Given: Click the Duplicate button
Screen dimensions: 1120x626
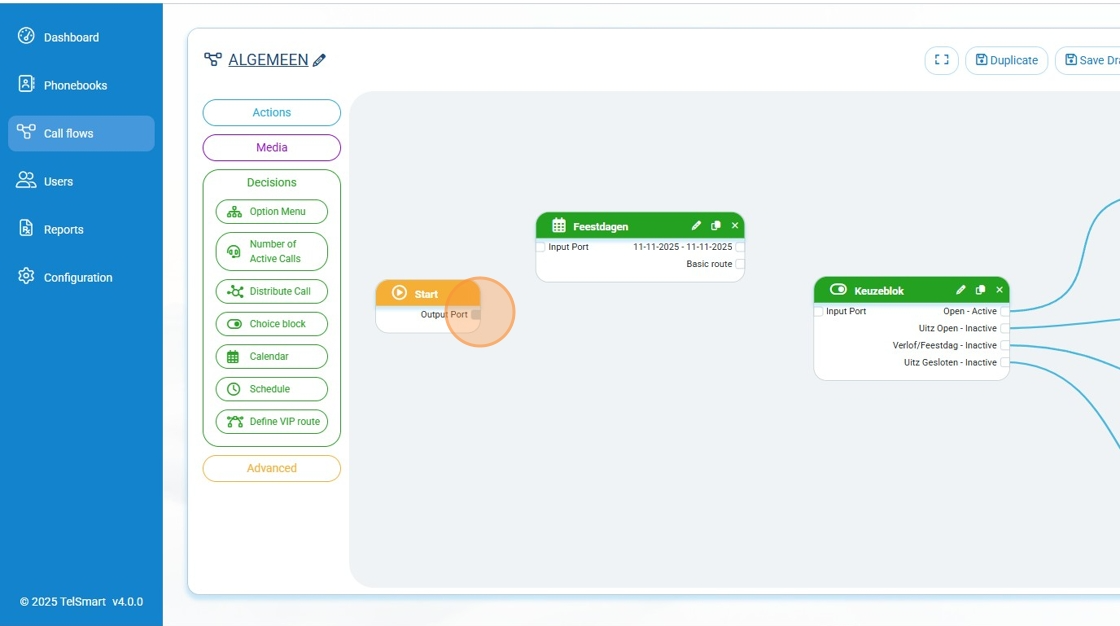Looking at the screenshot, I should [x=1006, y=60].
